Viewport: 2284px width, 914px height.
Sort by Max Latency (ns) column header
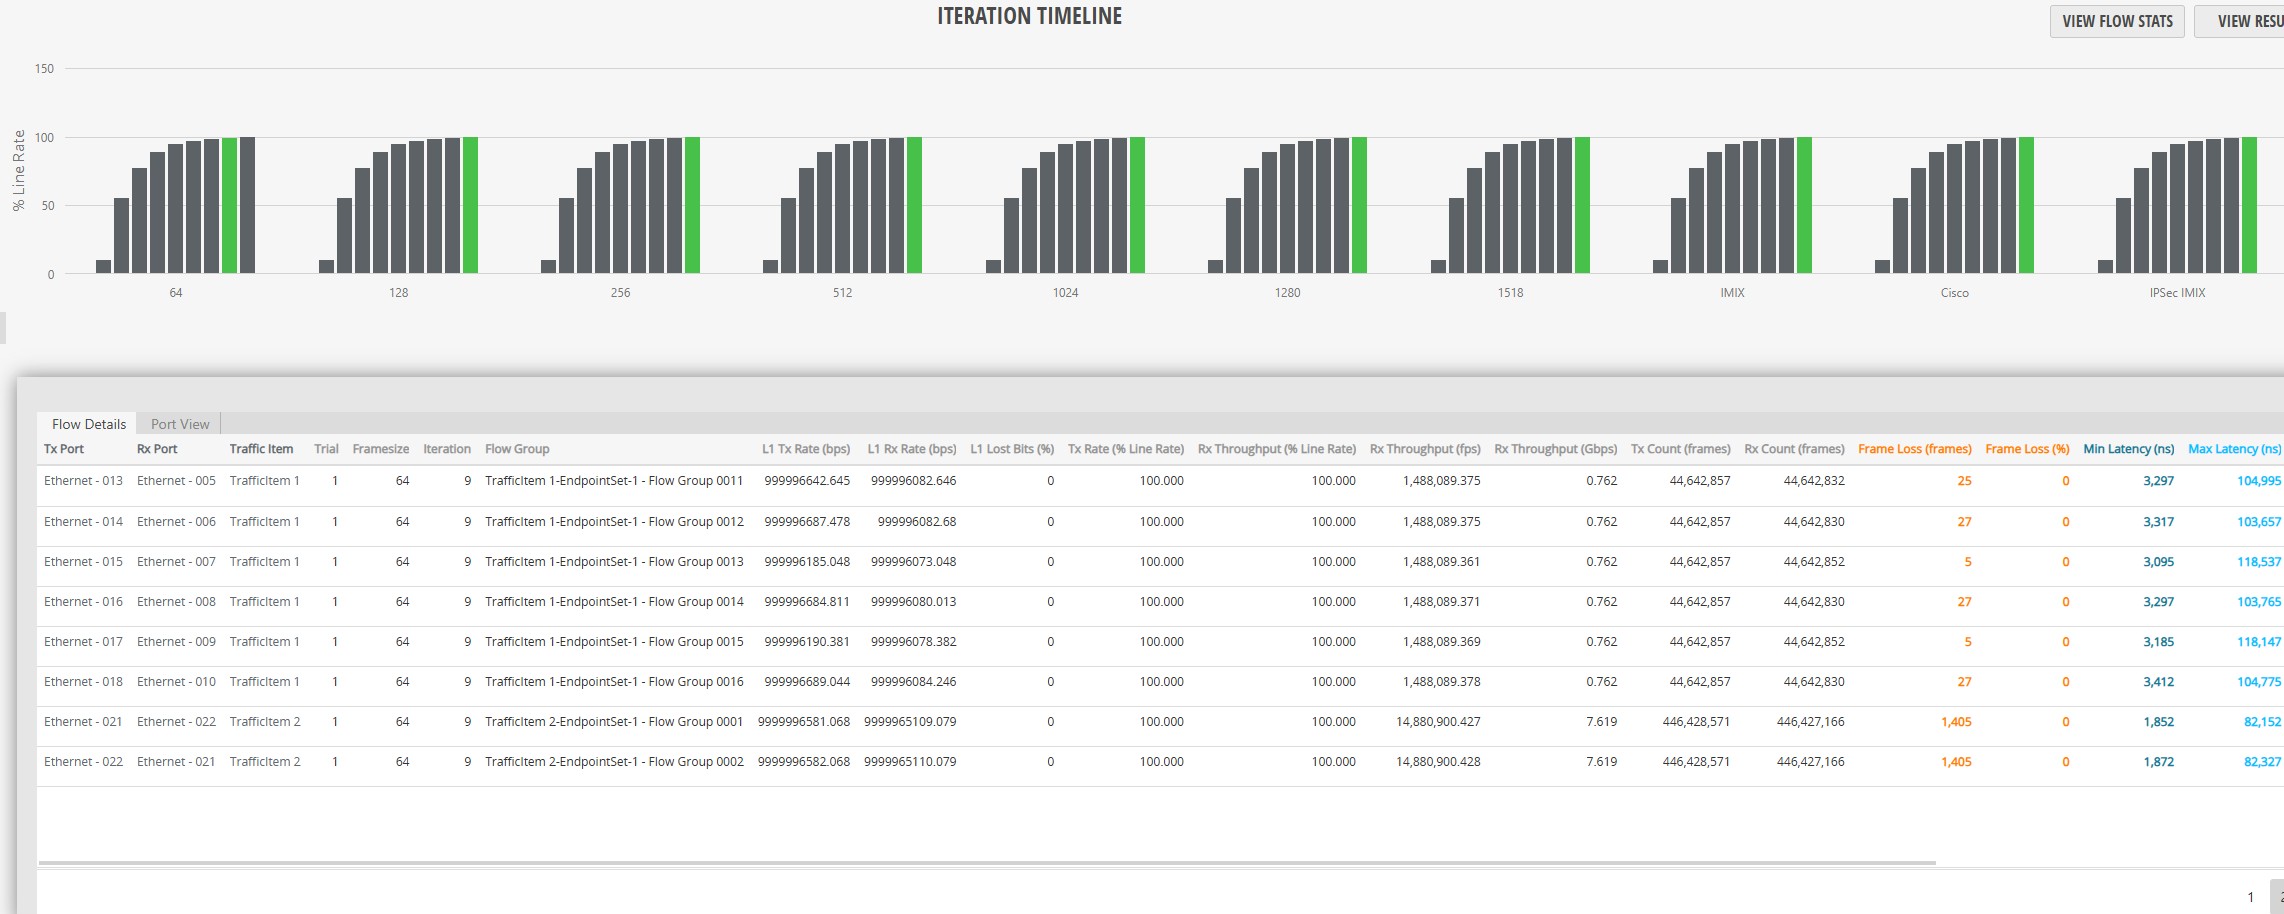2234,449
